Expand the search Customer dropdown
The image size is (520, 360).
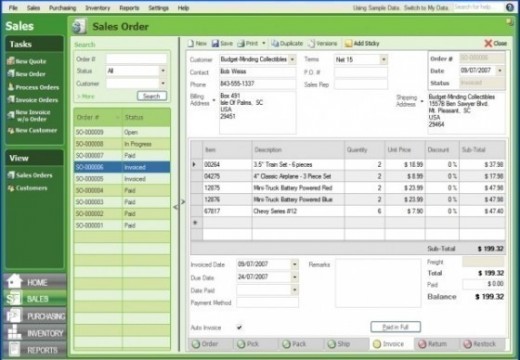(x=163, y=83)
